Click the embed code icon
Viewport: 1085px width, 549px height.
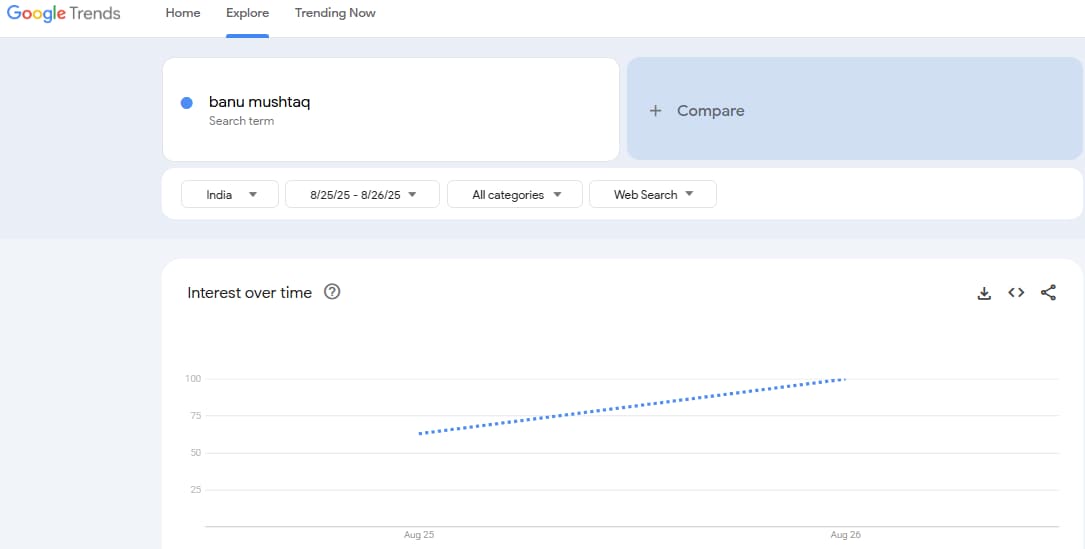pyautogui.click(x=1016, y=293)
